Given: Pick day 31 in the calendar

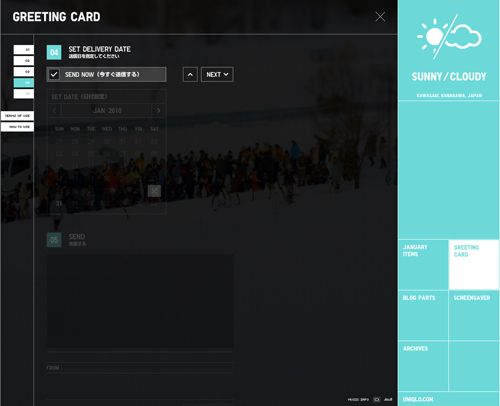Looking at the screenshot, I should pyautogui.click(x=59, y=203).
